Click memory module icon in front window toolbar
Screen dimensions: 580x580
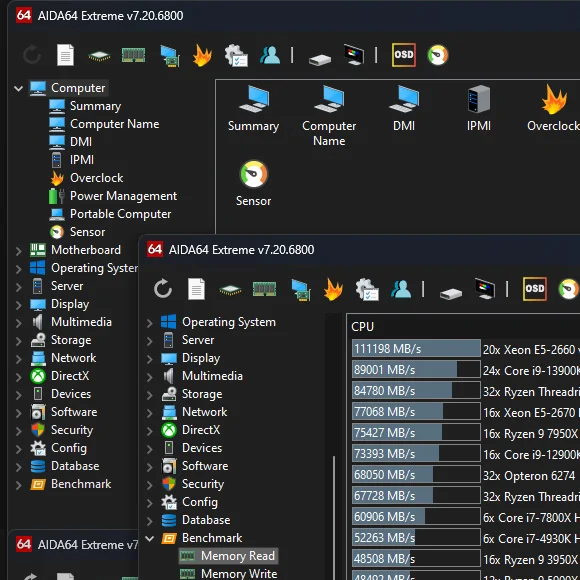click(264, 289)
